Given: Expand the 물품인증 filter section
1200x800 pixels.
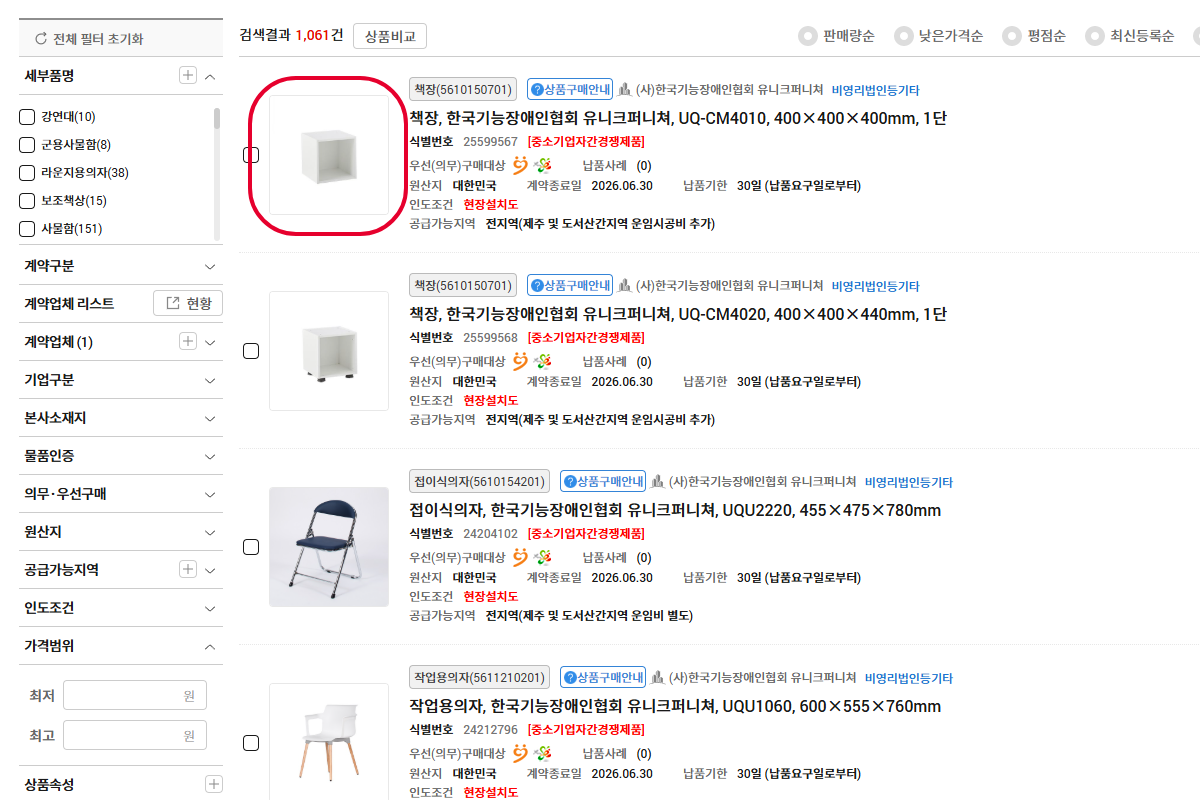Looking at the screenshot, I should [x=210, y=456].
